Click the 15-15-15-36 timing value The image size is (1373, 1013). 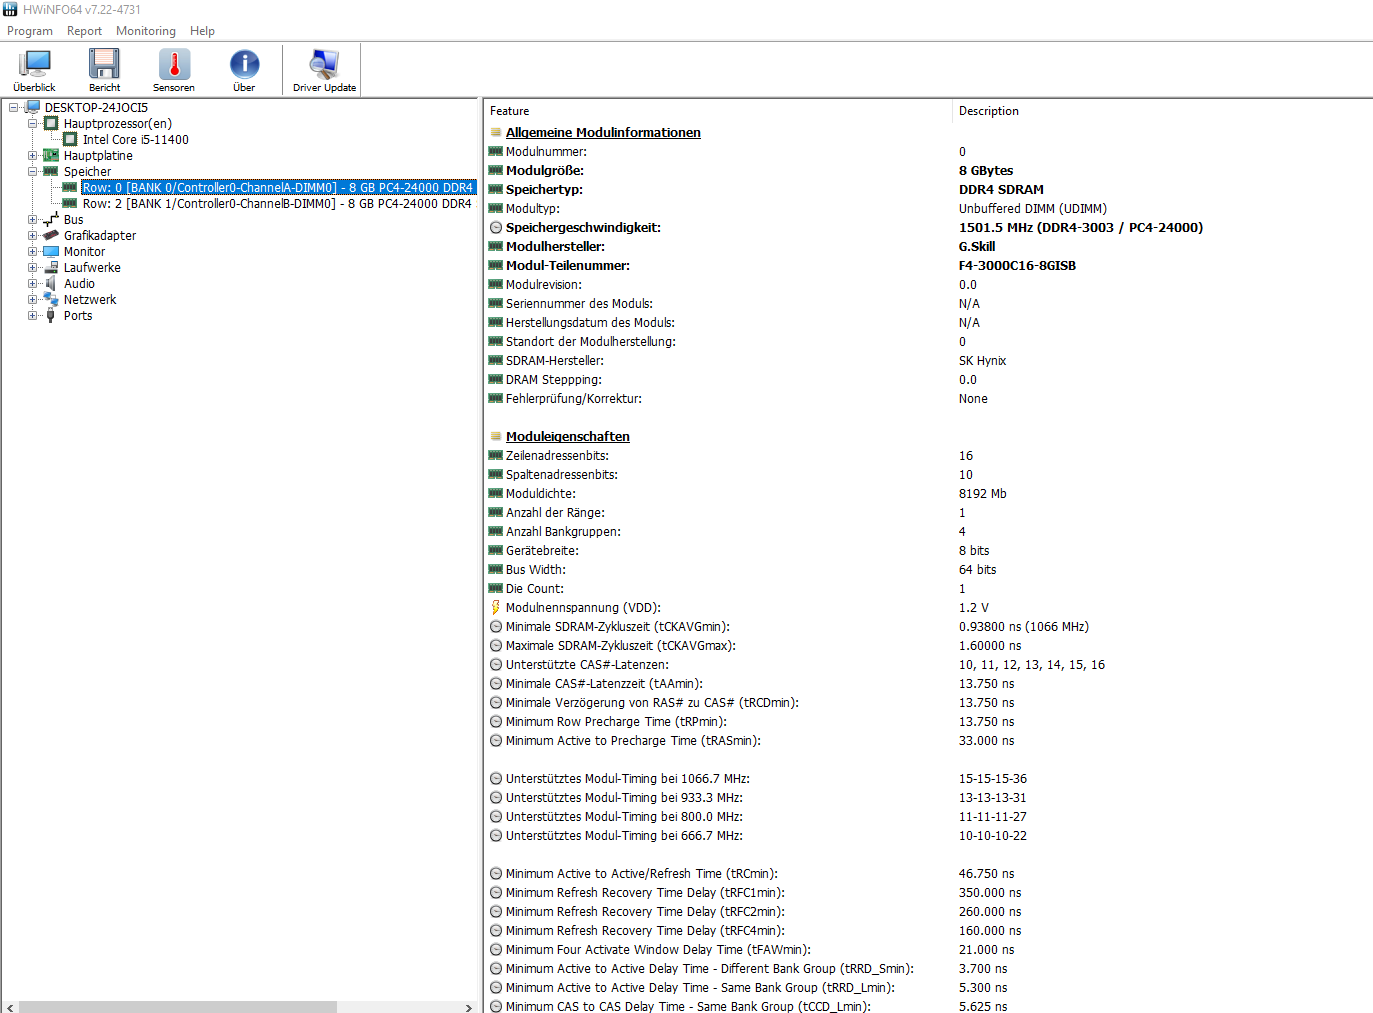pos(993,778)
